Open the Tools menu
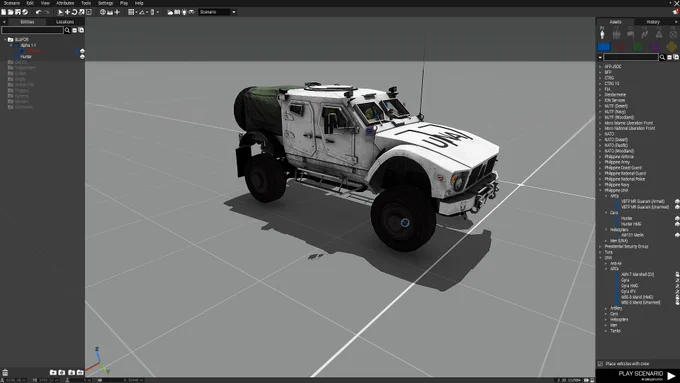This screenshot has width=680, height=383. (x=86, y=3)
